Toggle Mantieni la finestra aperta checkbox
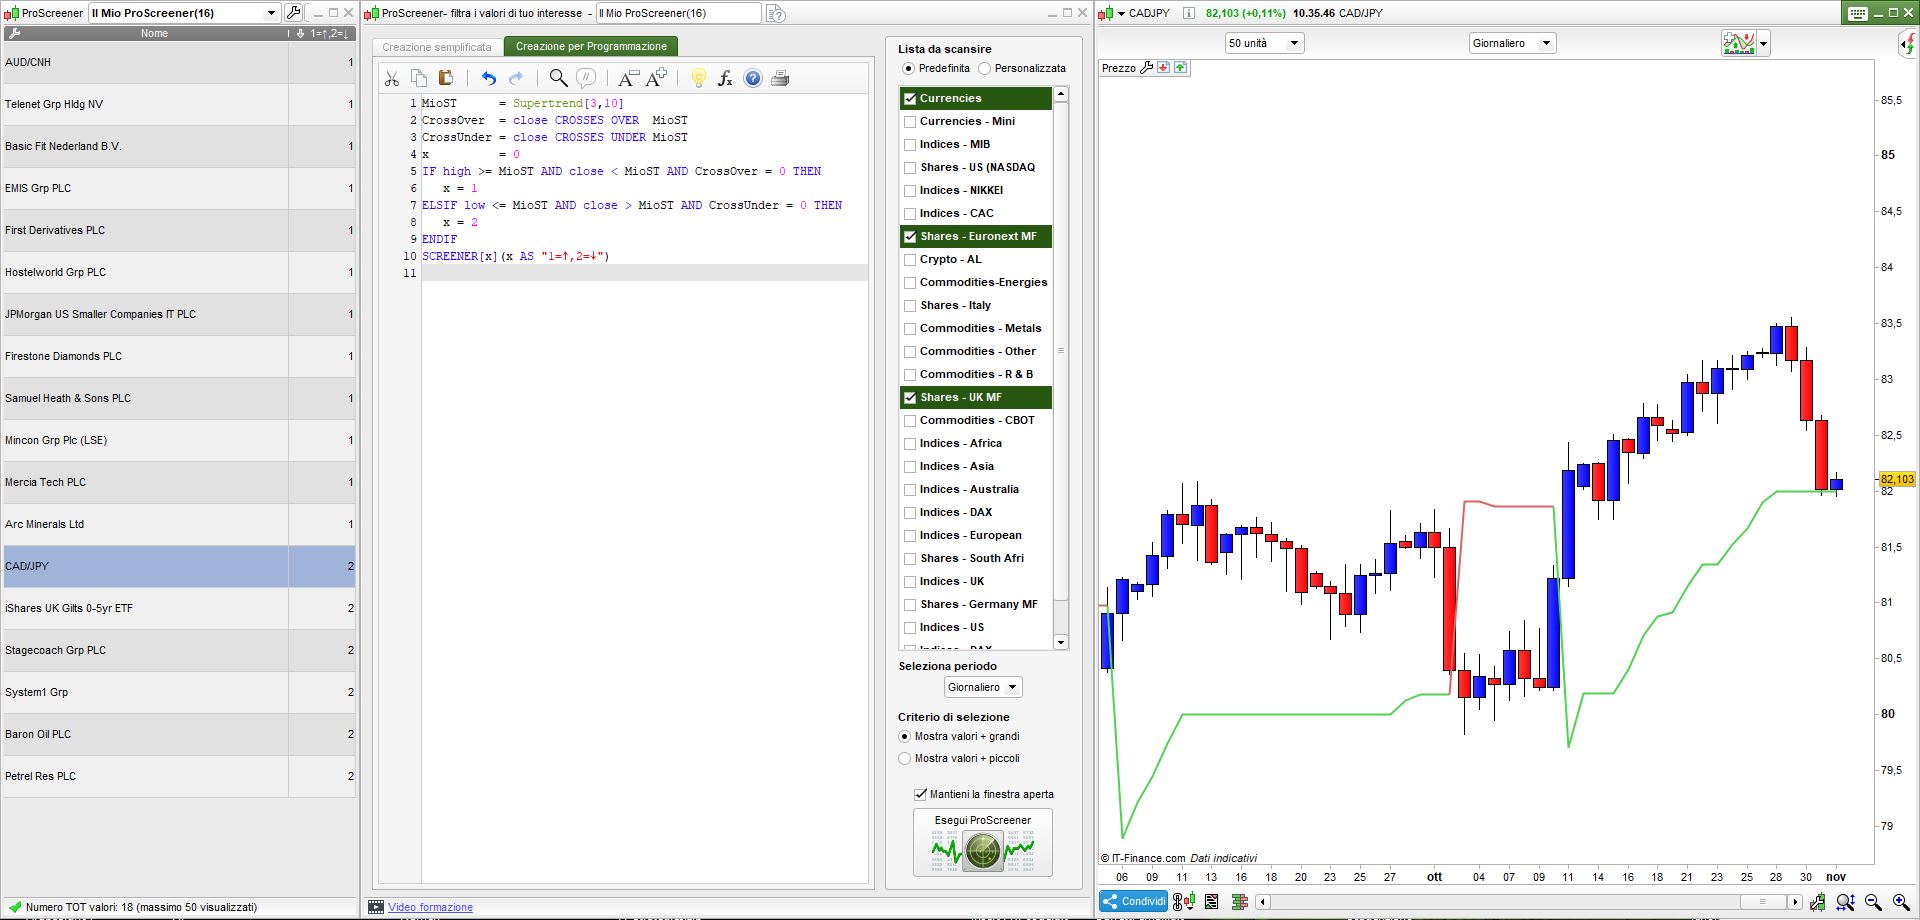Image resolution: width=1920 pixels, height=920 pixels. pos(920,794)
